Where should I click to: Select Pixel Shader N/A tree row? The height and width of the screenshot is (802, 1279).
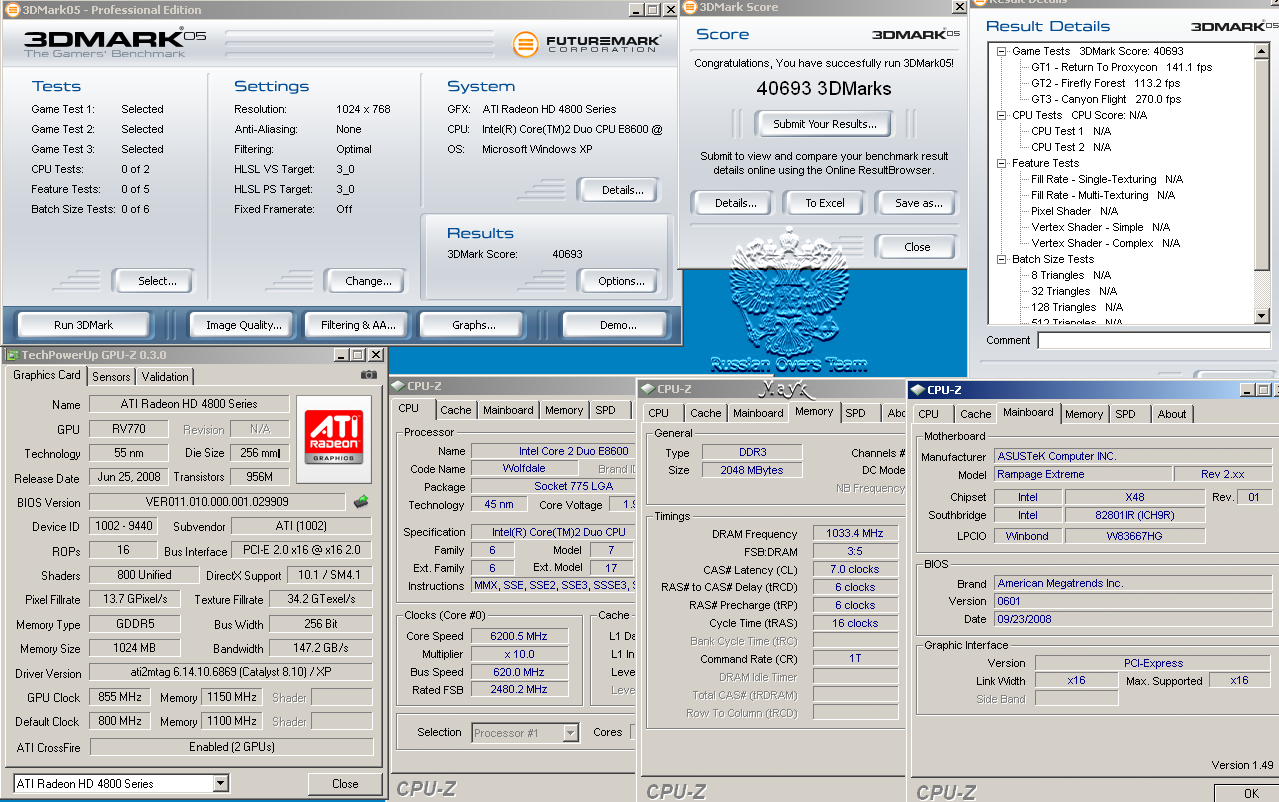tap(1074, 211)
